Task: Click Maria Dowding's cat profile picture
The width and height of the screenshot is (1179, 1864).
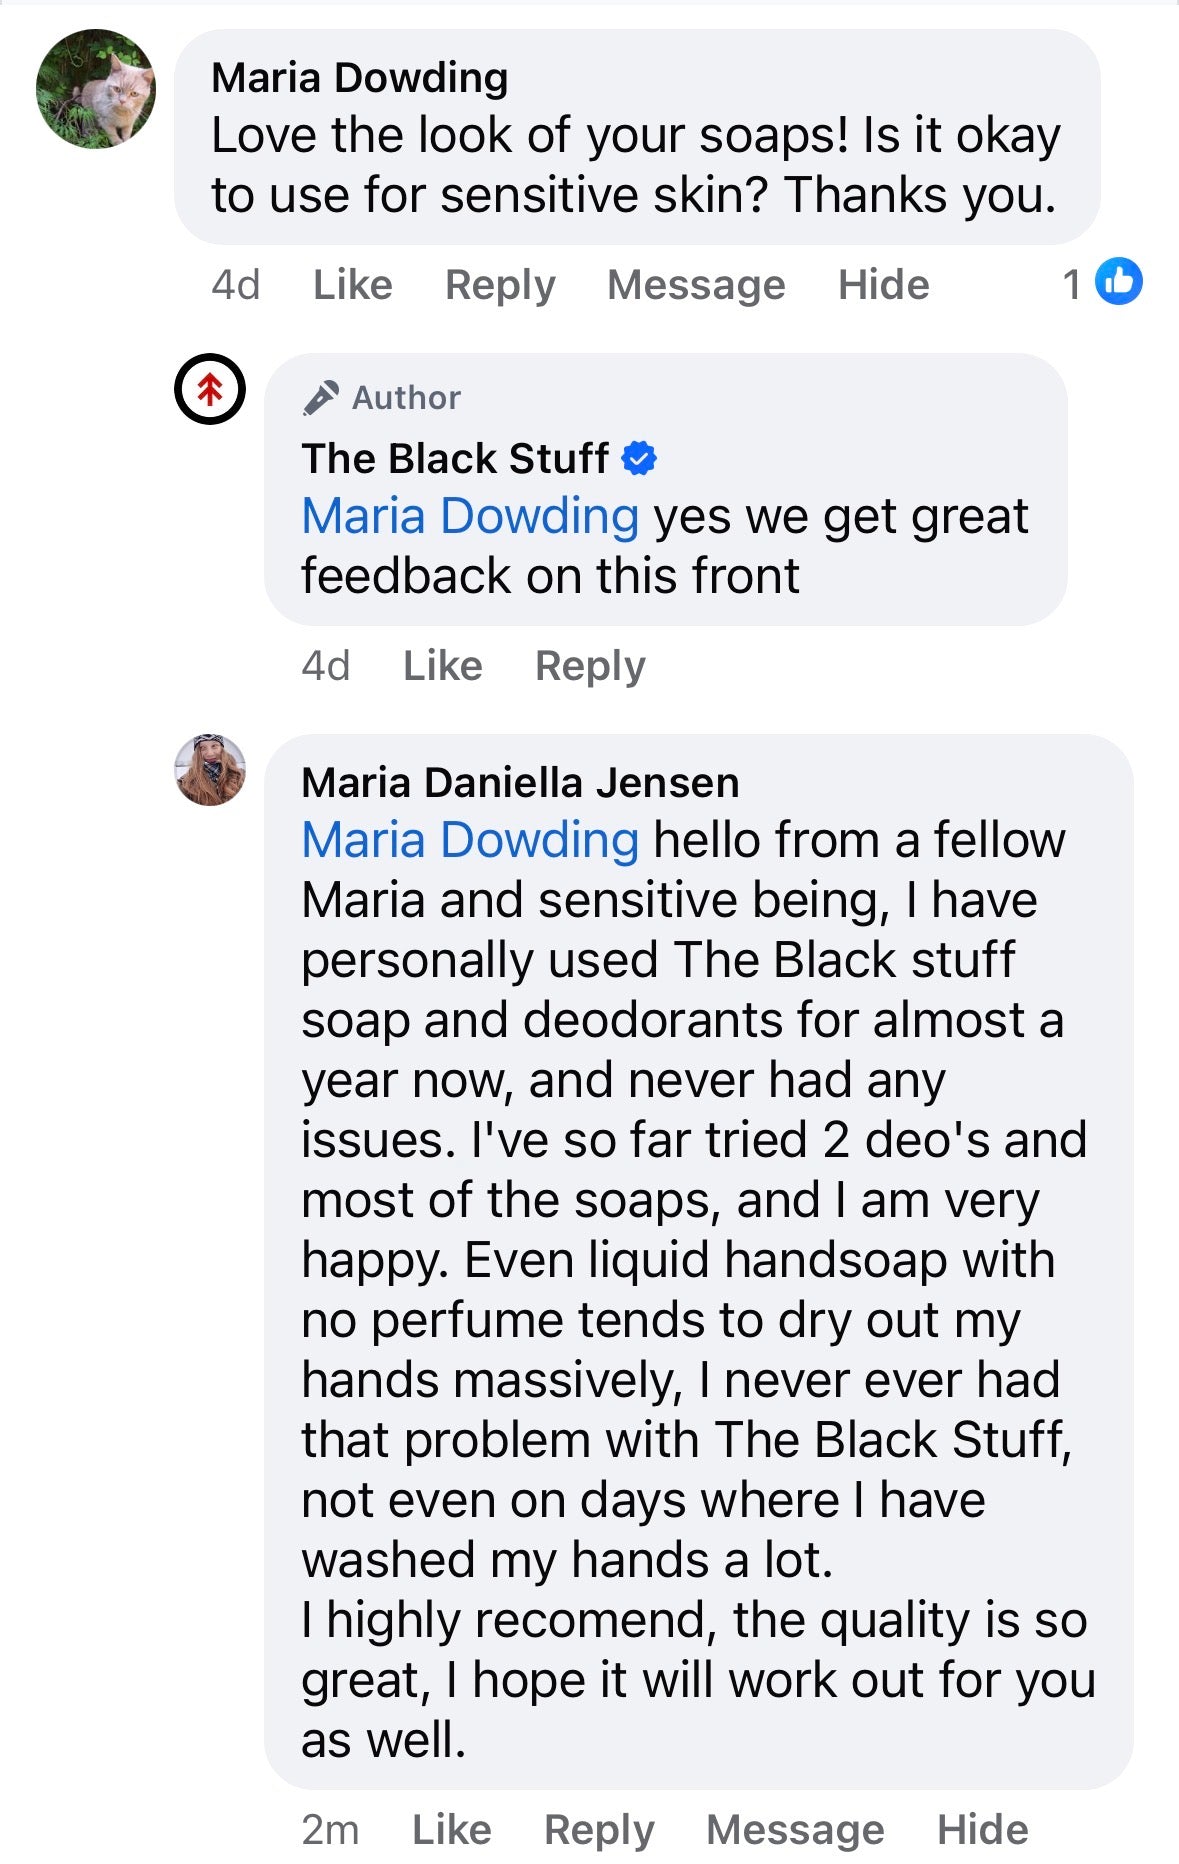Action: [97, 90]
